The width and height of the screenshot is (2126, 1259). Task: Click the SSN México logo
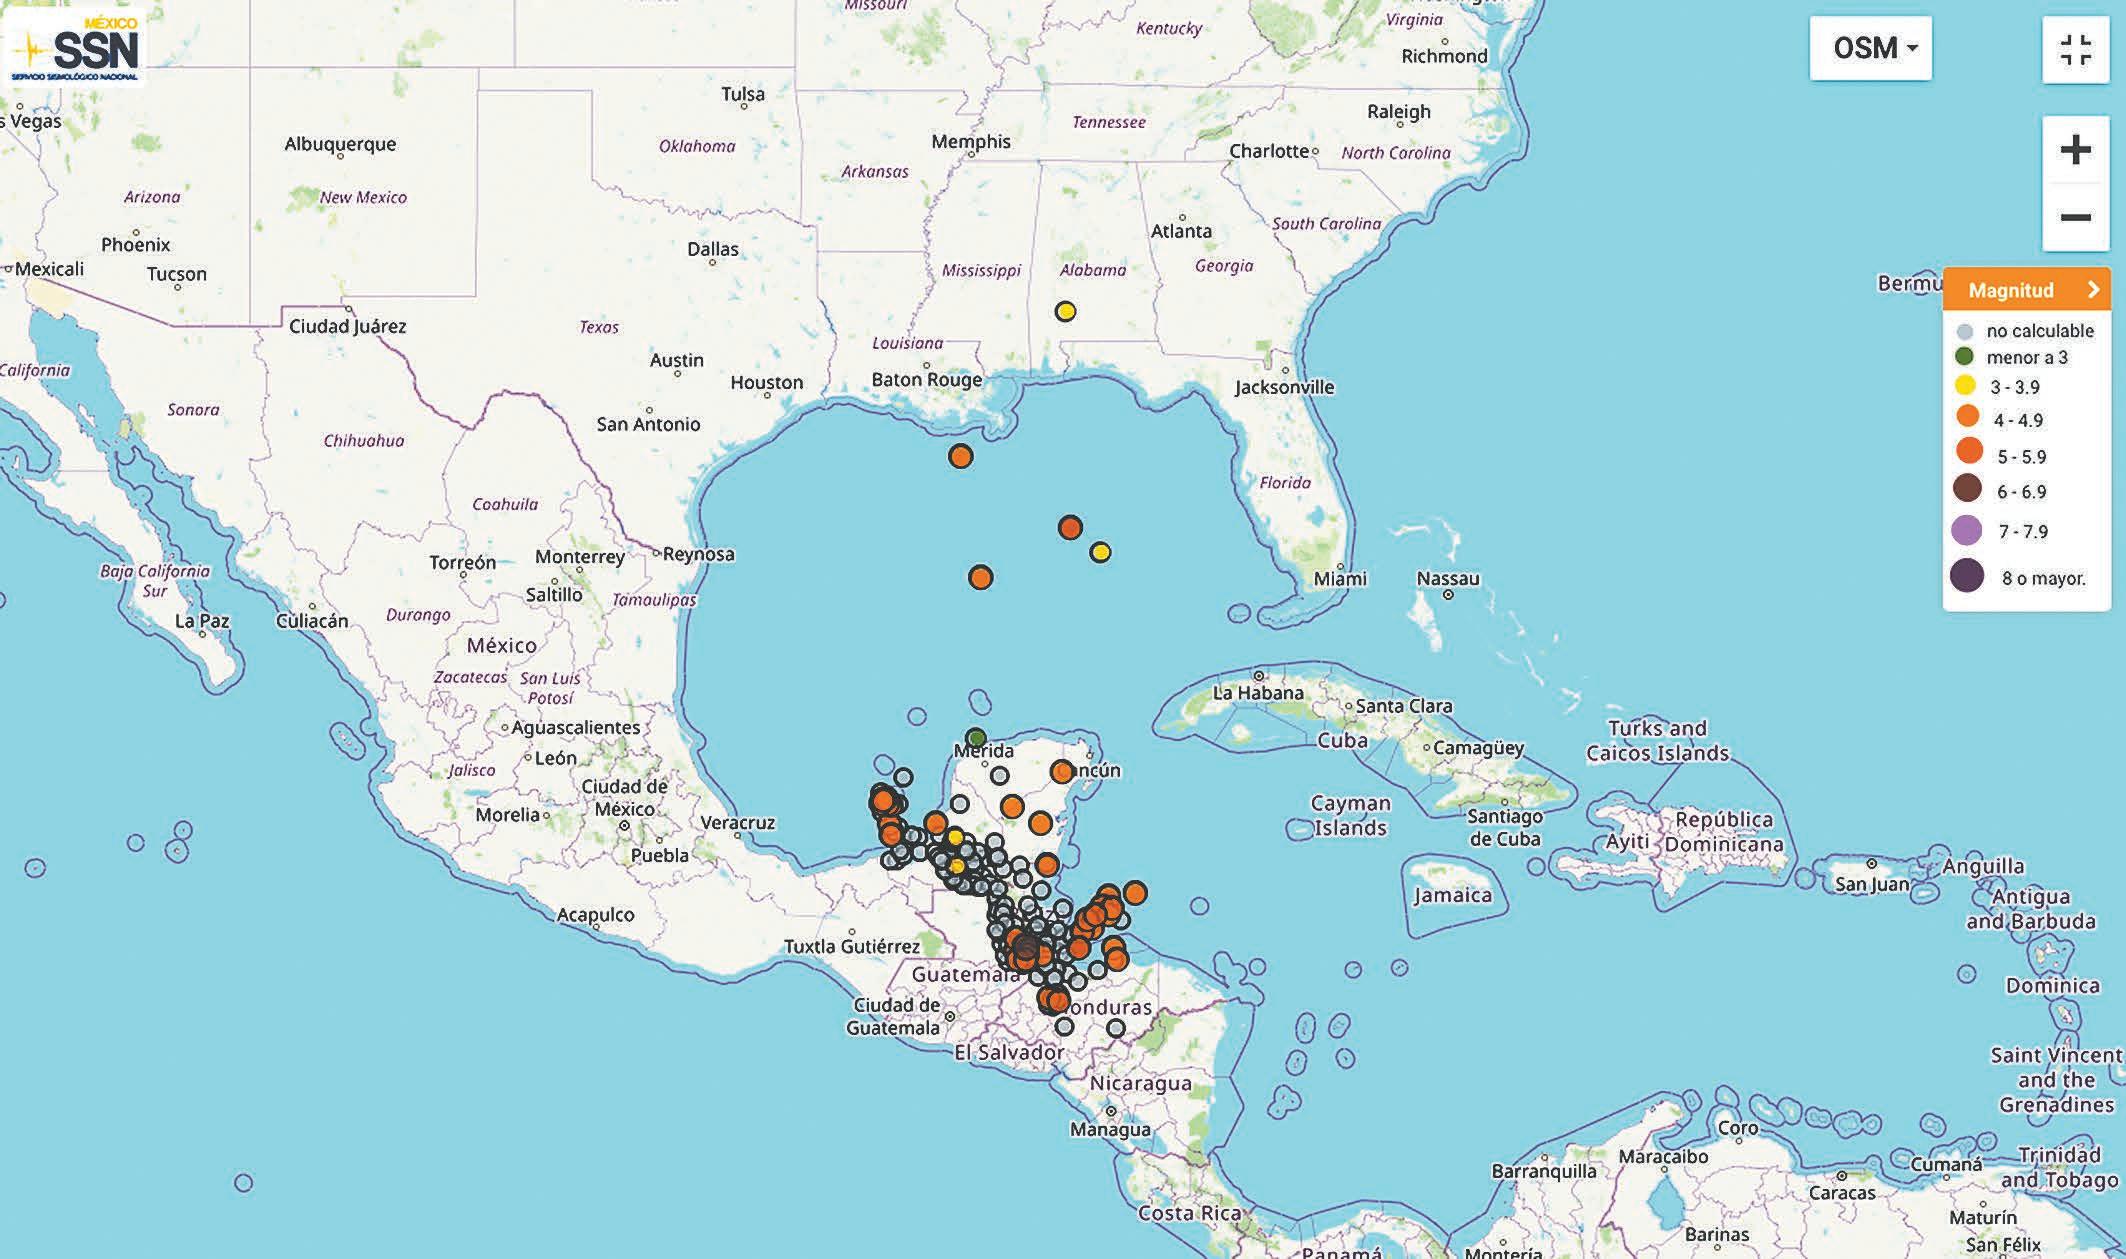coord(75,47)
